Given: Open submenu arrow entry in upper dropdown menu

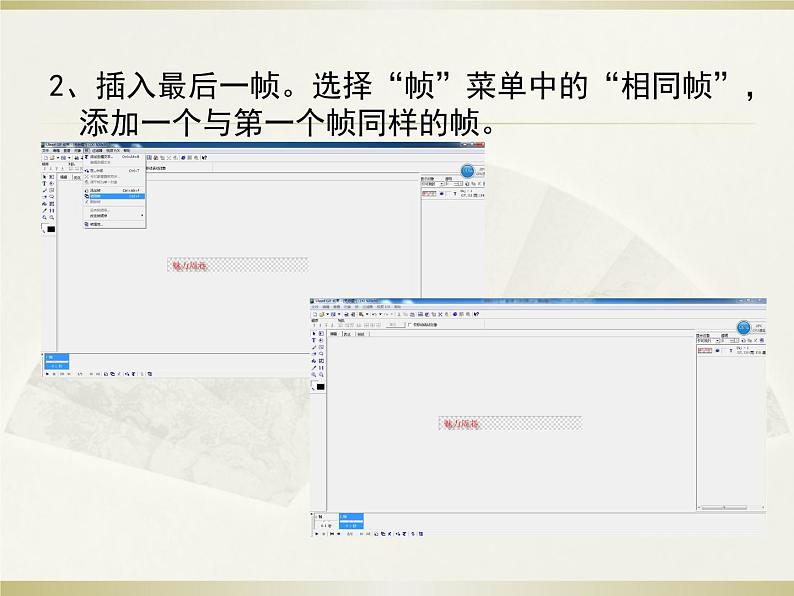Looking at the screenshot, I should [115, 215].
